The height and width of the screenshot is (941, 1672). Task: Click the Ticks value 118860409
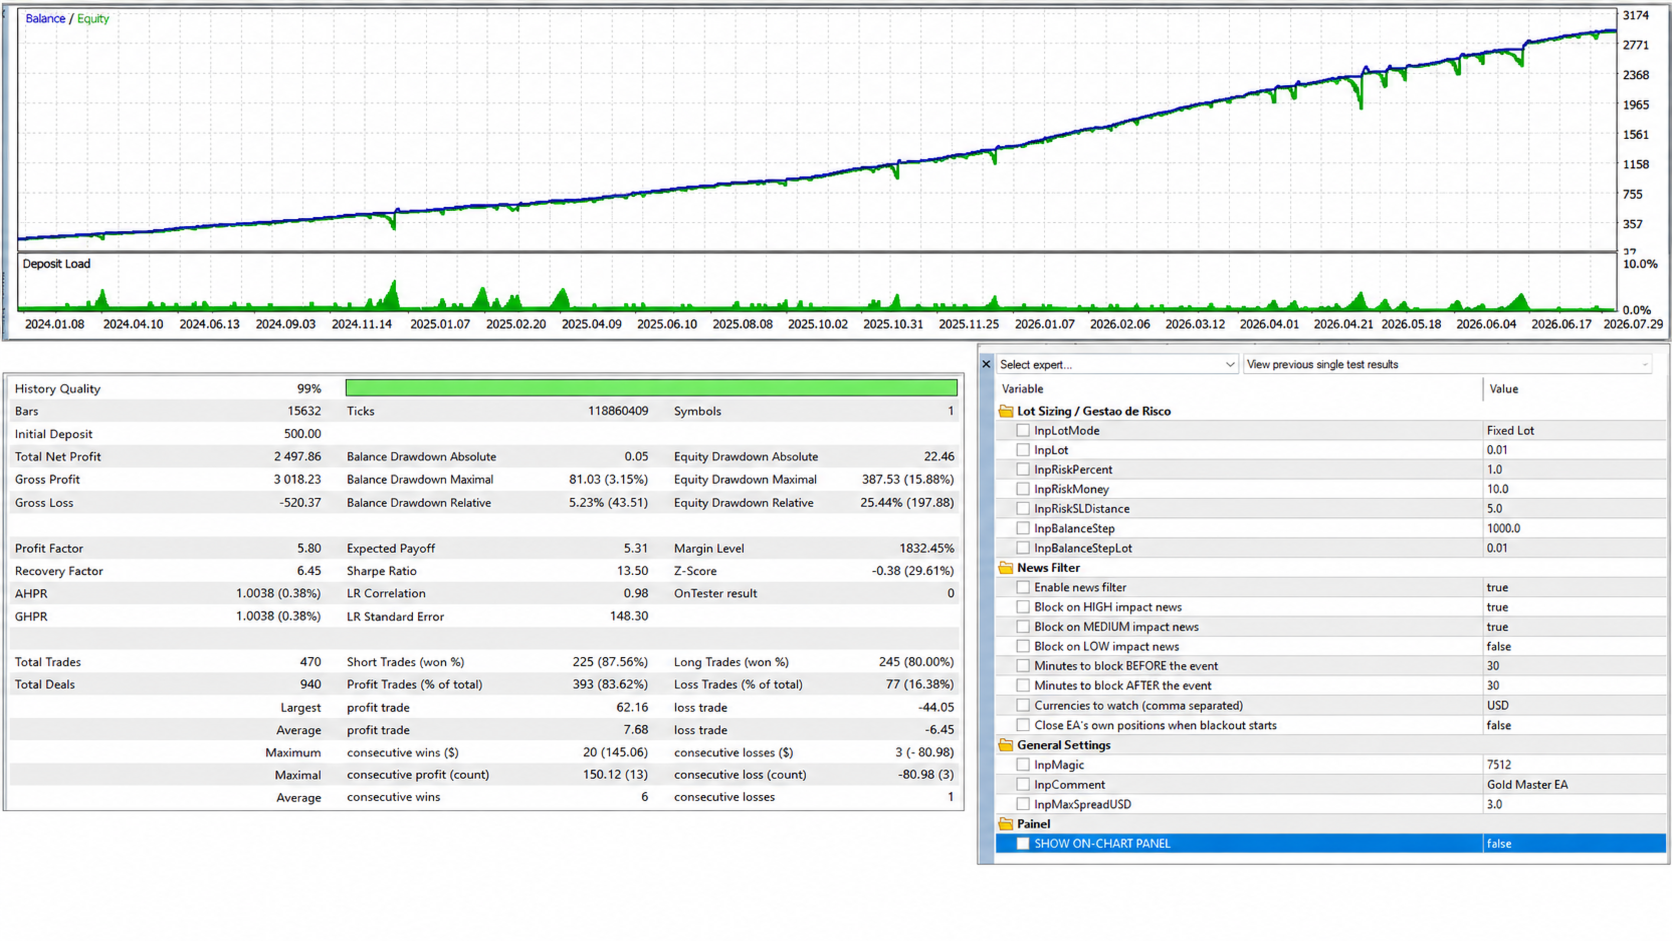coord(618,411)
